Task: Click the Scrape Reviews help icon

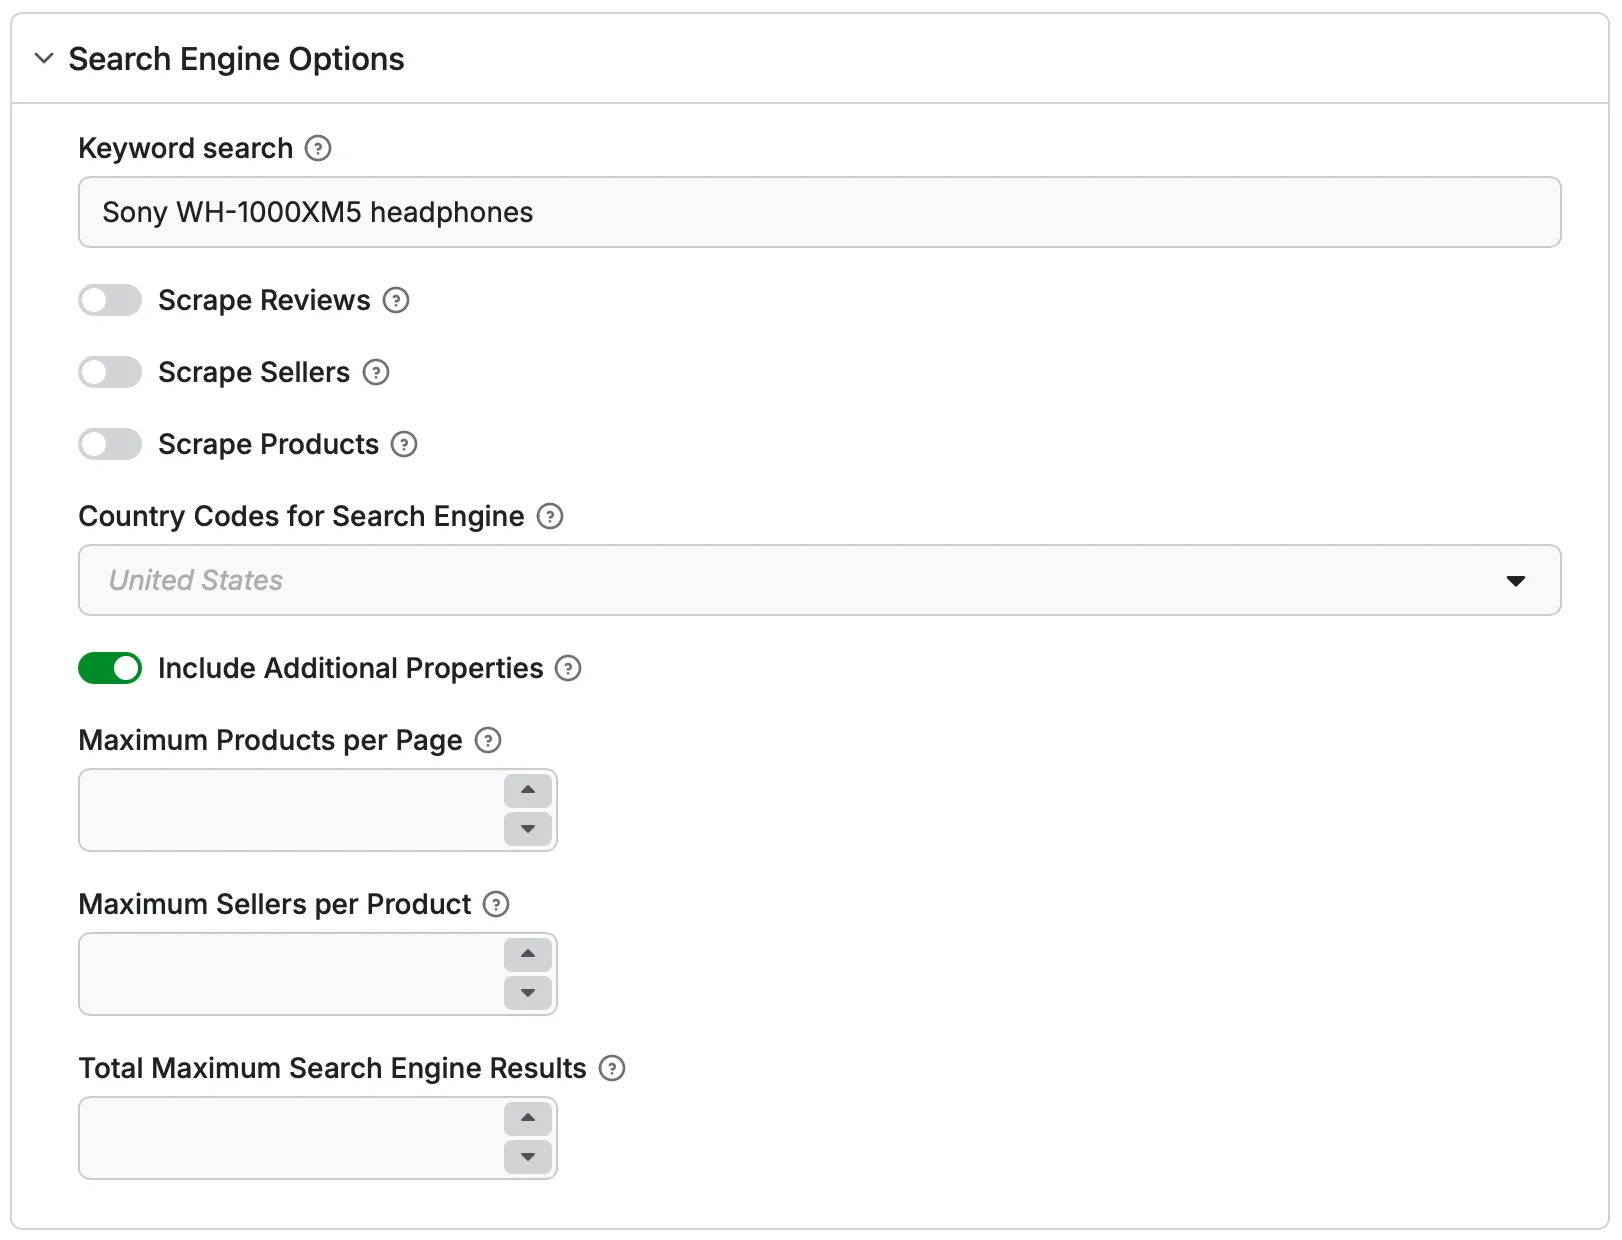Action: 394,300
